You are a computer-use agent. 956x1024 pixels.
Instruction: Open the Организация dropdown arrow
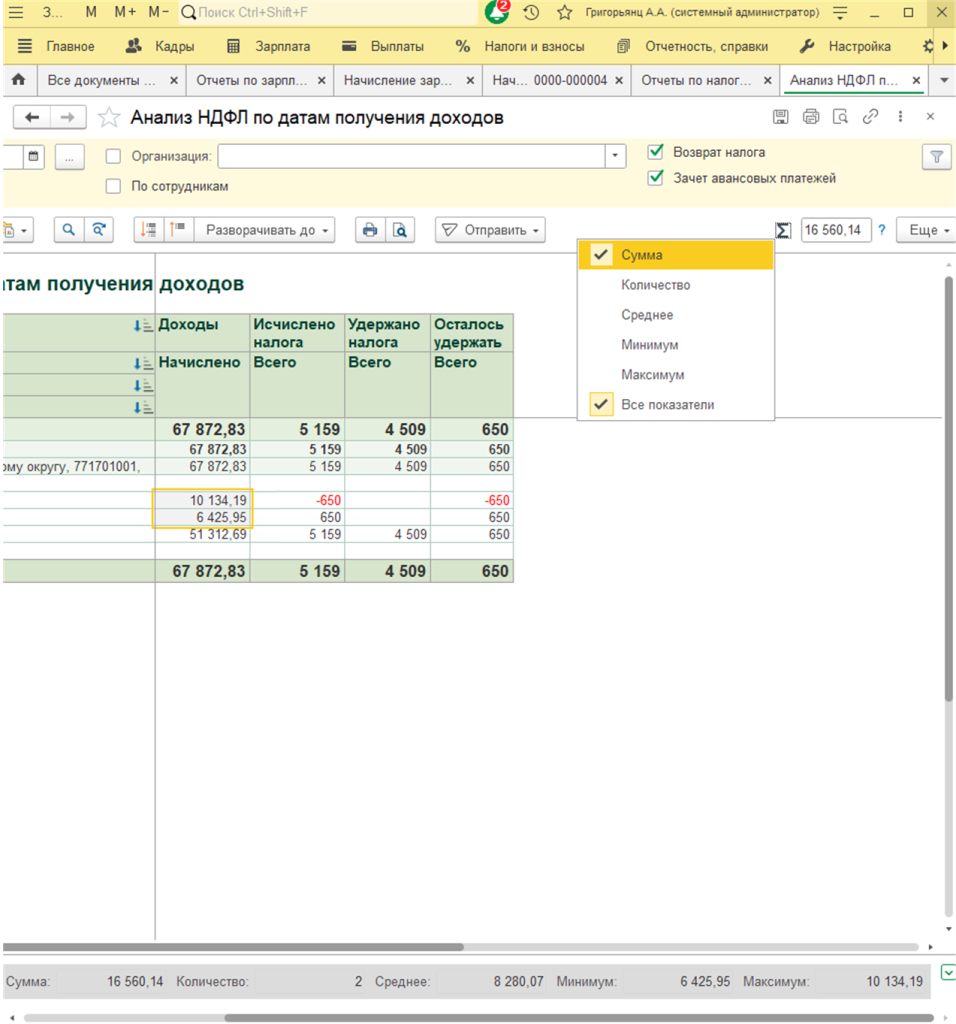pos(615,156)
